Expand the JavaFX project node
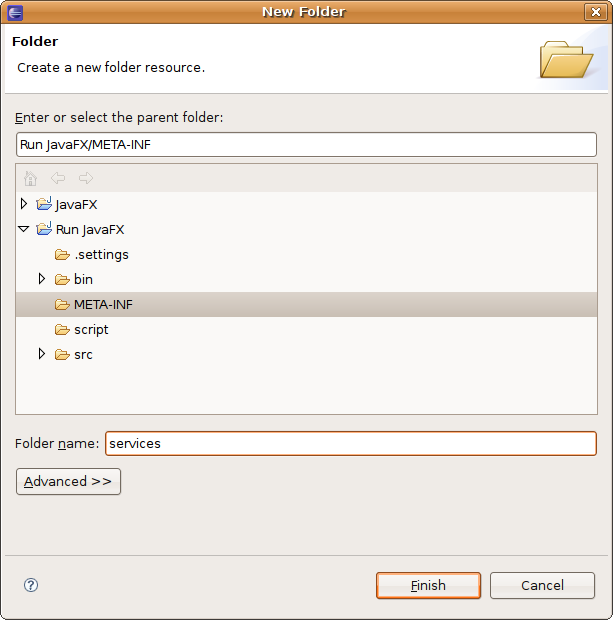The image size is (613, 620). point(25,204)
